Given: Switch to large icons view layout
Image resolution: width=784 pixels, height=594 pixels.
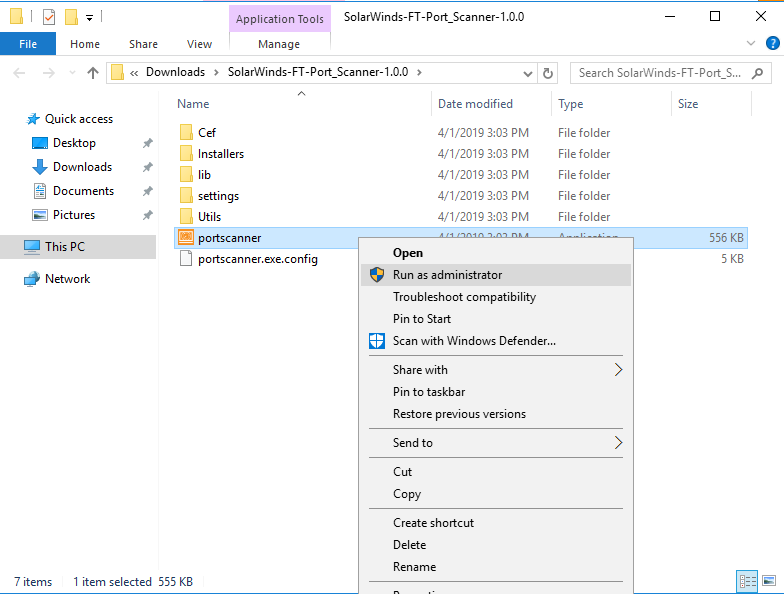Looking at the screenshot, I should tap(769, 581).
